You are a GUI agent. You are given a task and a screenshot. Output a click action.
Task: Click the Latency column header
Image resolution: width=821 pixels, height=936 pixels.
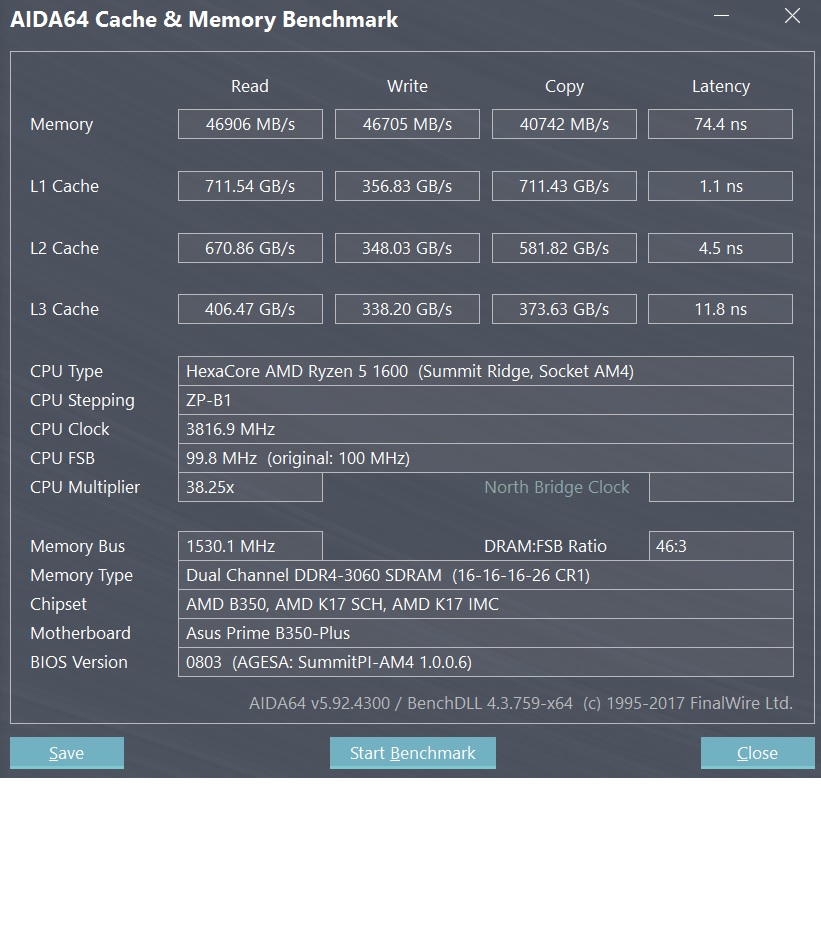(721, 87)
